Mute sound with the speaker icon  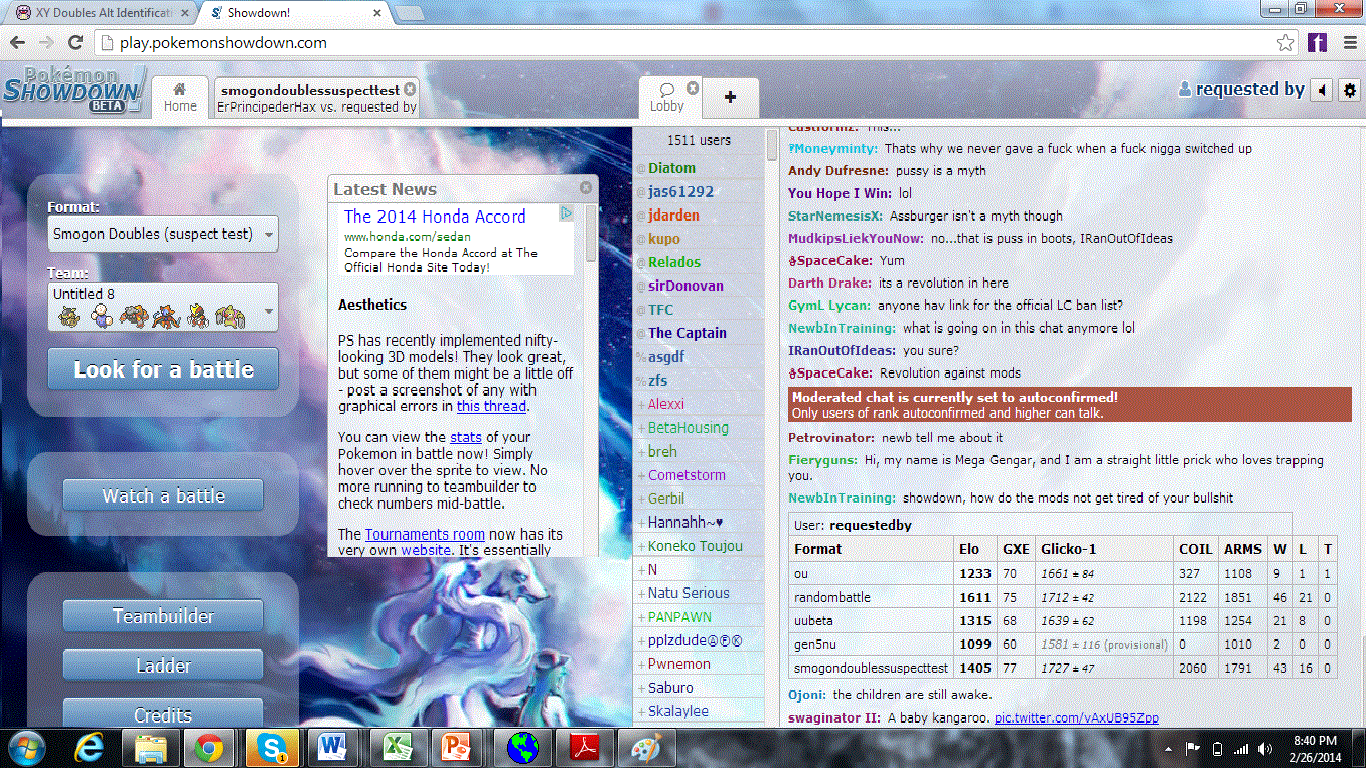click(x=1322, y=90)
